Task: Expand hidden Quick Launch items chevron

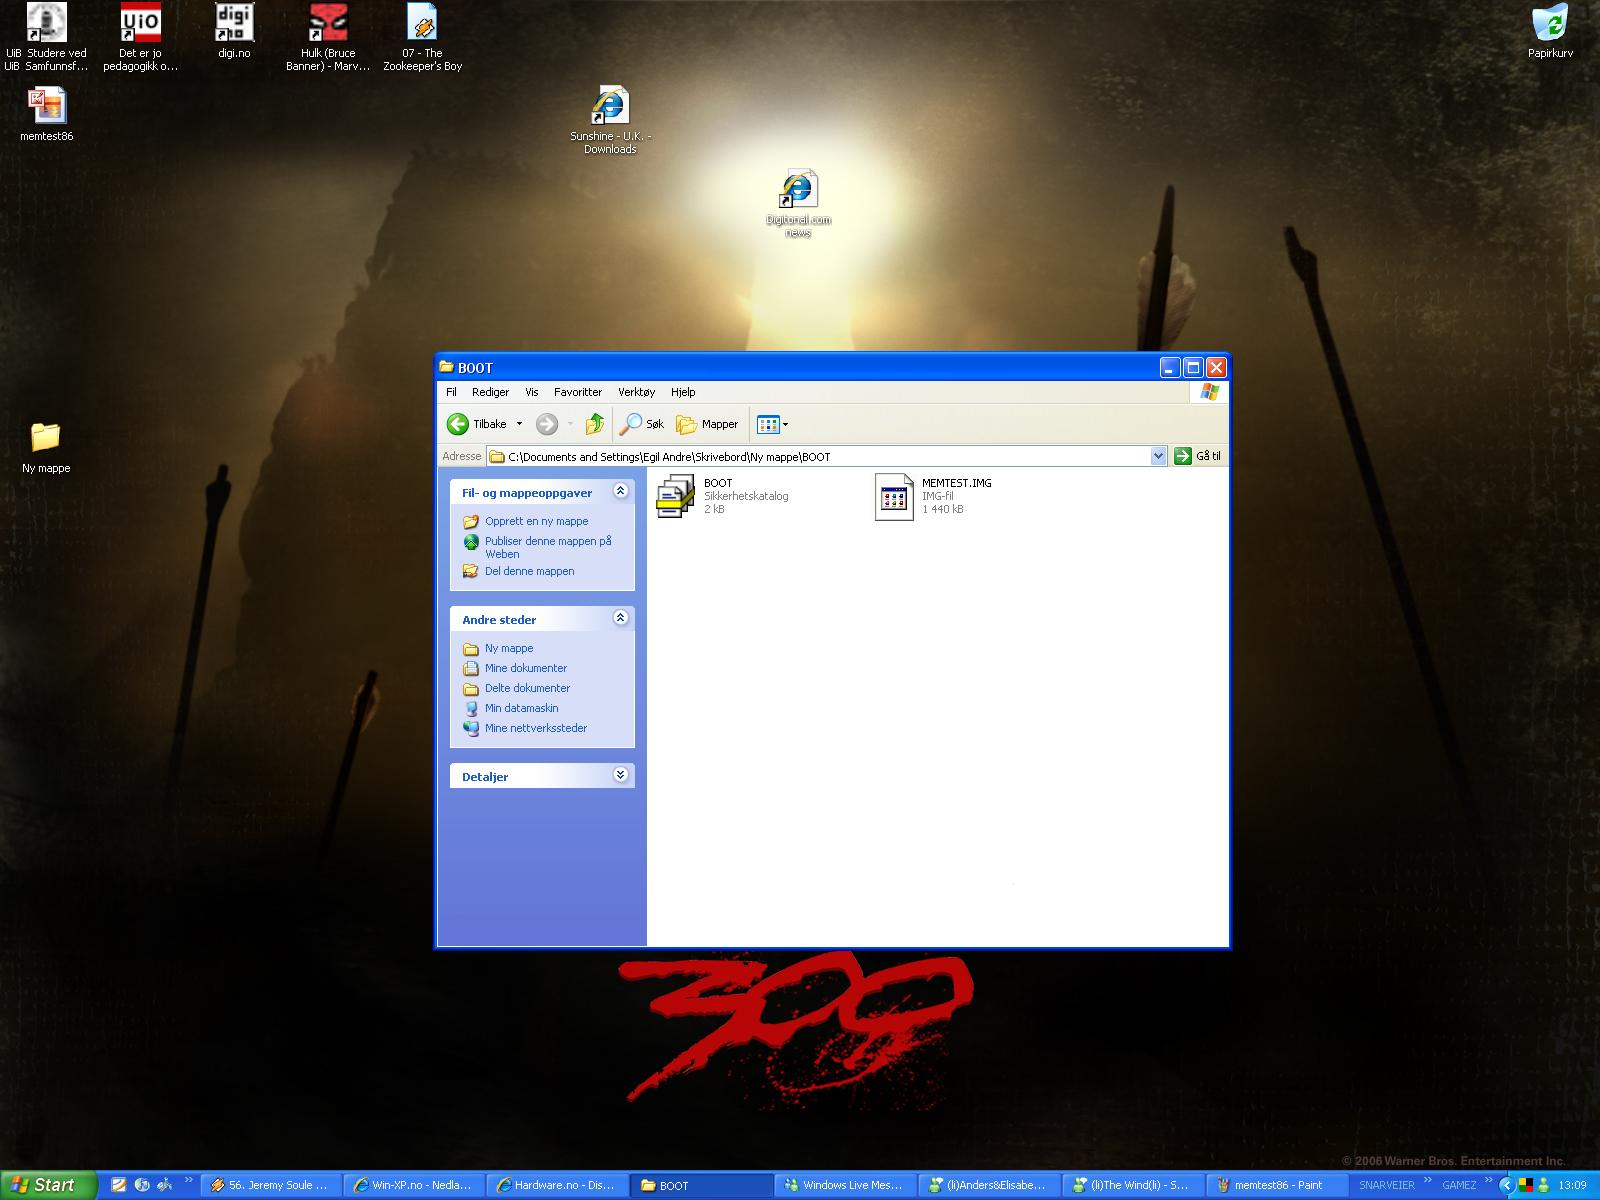Action: [188, 1182]
